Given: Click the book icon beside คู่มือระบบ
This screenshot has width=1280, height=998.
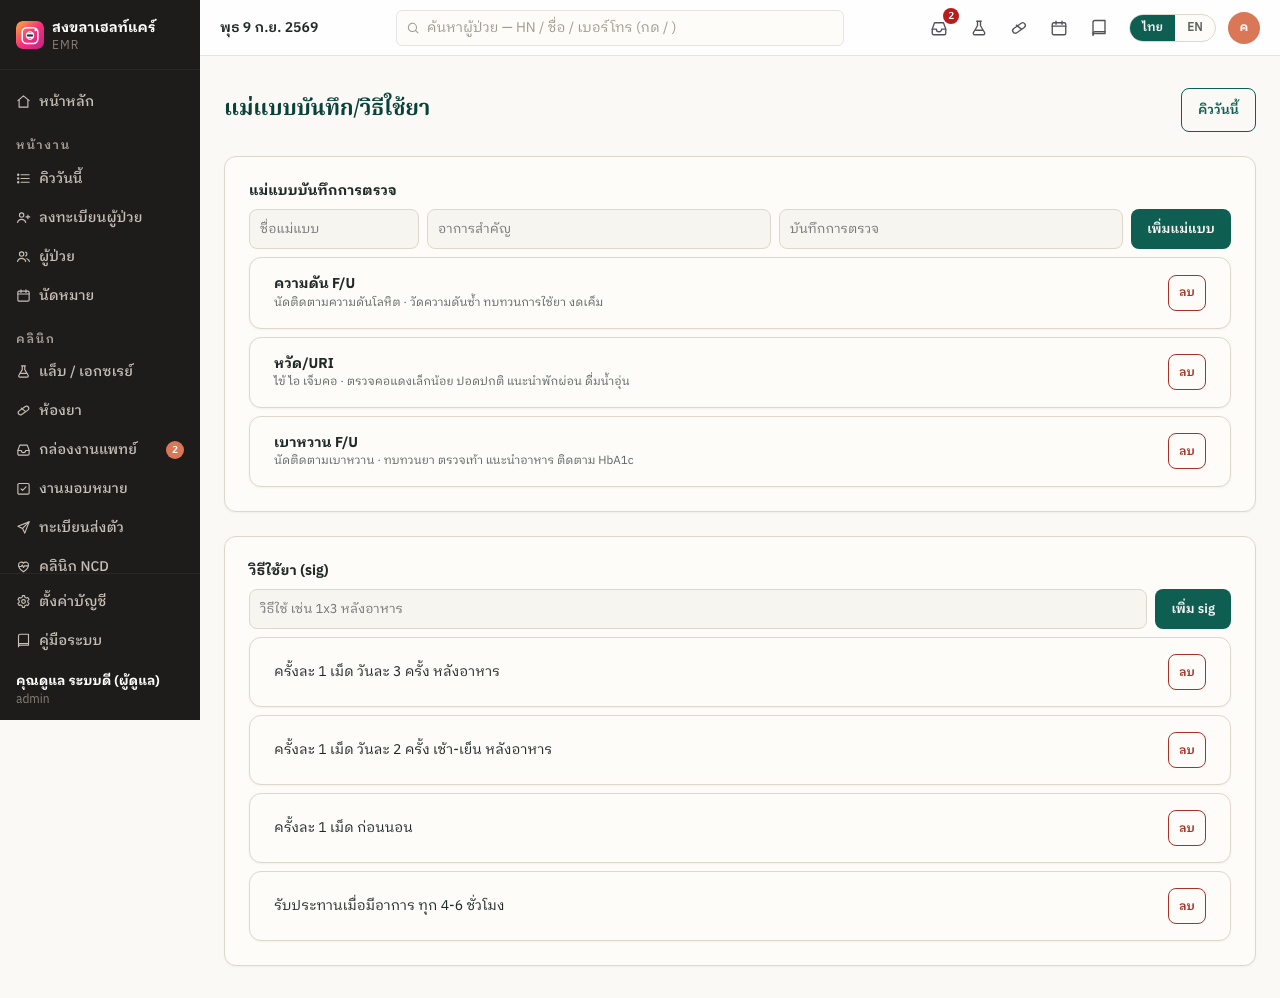Looking at the screenshot, I should pyautogui.click(x=23, y=640).
